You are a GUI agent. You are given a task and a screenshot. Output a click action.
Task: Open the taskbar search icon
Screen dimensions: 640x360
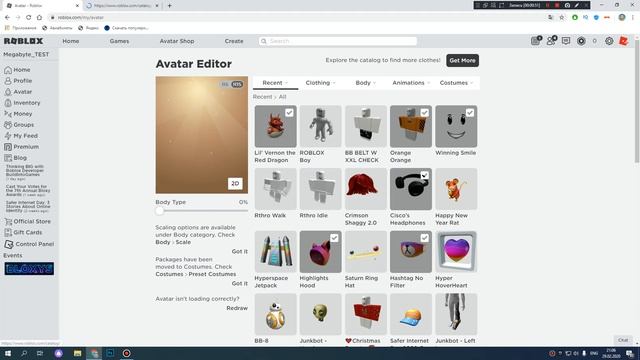[x=24, y=353]
